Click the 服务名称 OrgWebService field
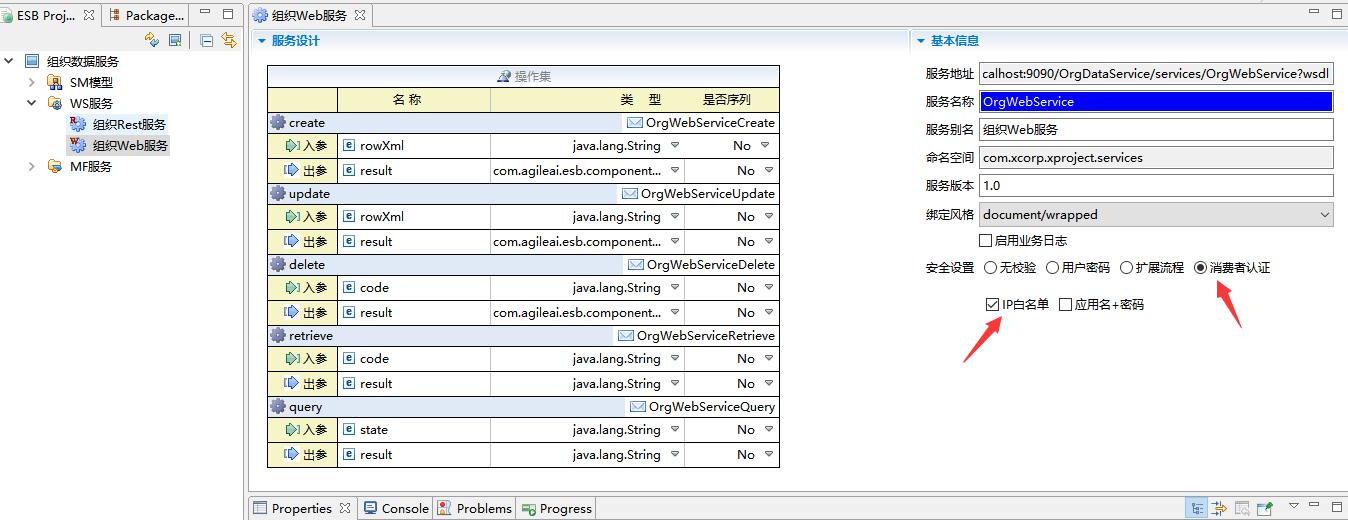The image size is (1348, 520). pyautogui.click(x=1156, y=101)
